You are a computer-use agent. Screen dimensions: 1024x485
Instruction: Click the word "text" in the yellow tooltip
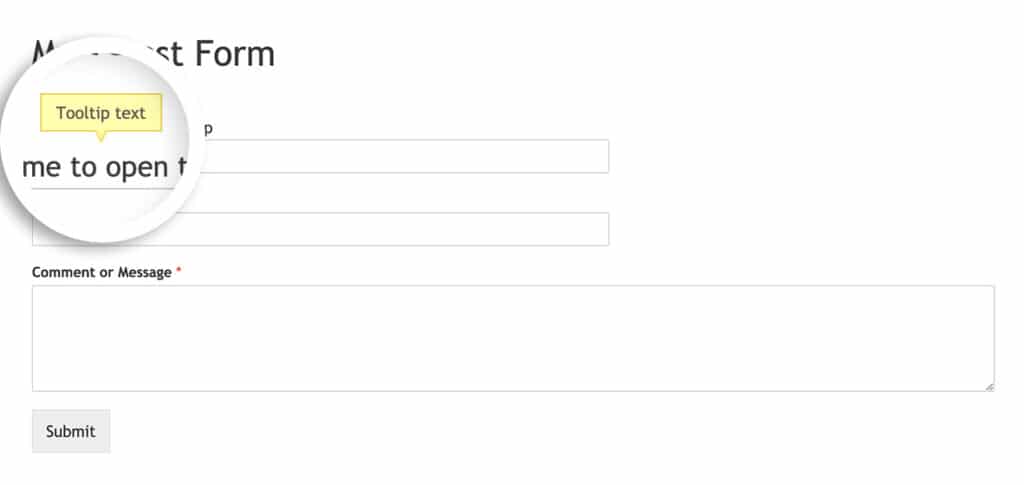[131, 113]
